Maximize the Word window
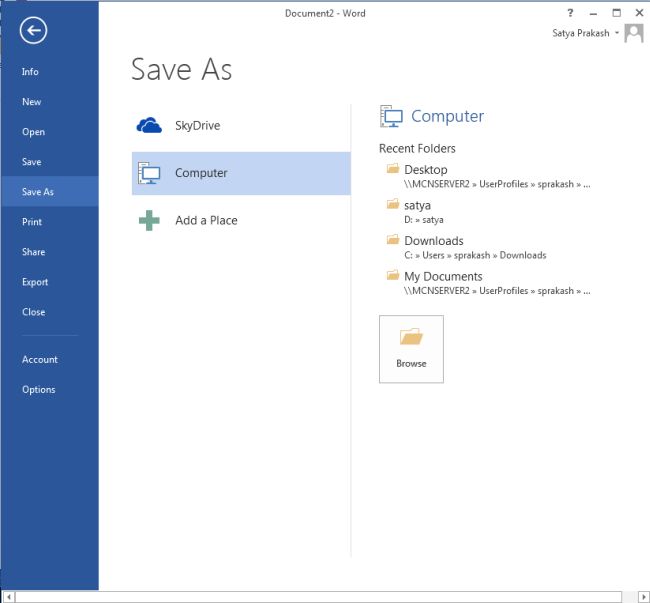This screenshot has width=650, height=603. [x=617, y=13]
